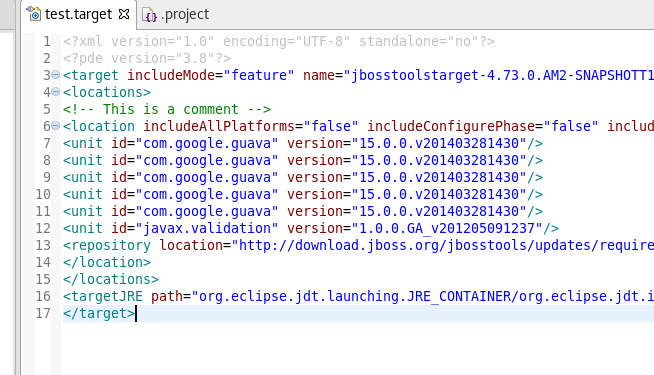
Task: Click the .project file icon
Action: coord(149,15)
